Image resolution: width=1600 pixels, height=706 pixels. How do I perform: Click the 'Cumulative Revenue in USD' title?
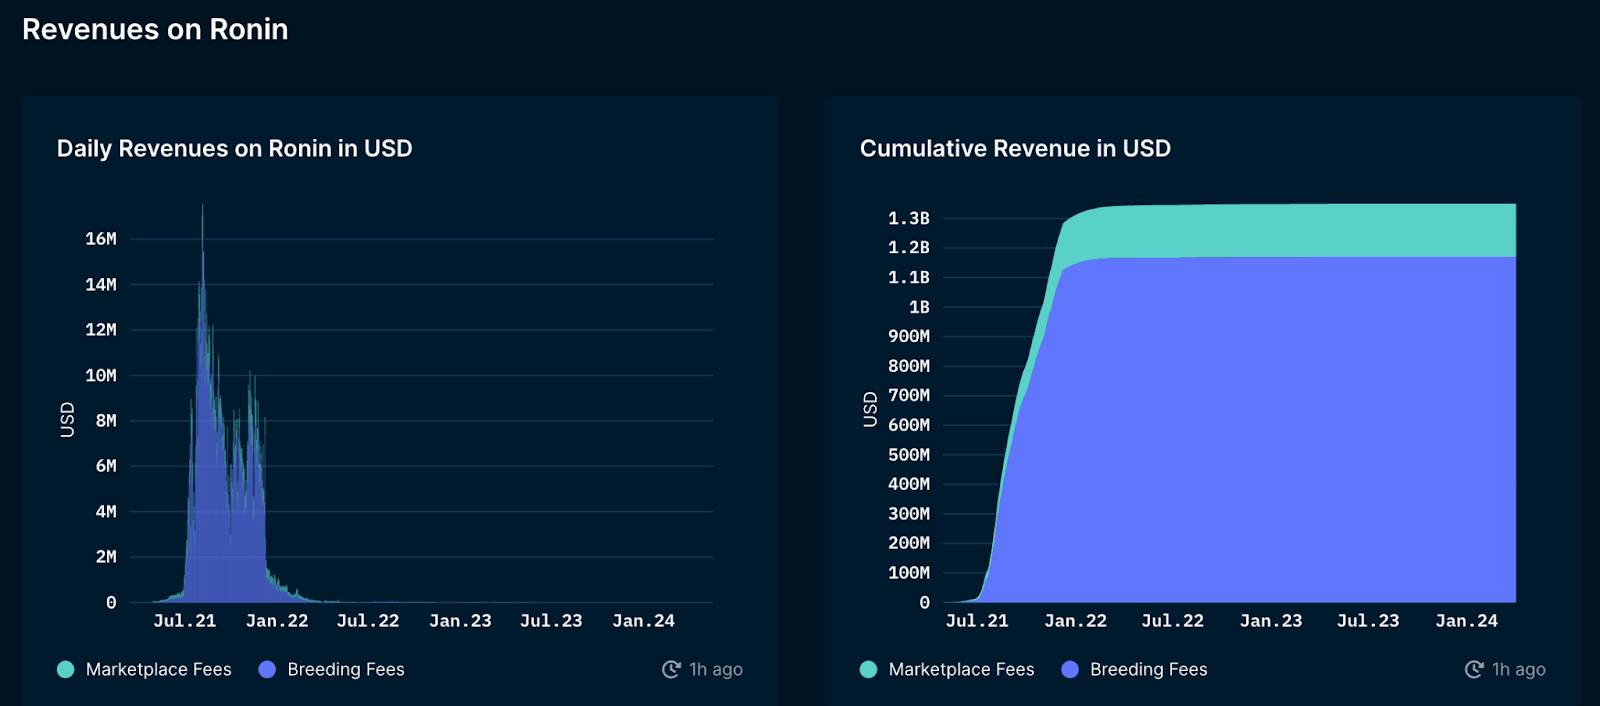pyautogui.click(x=1015, y=148)
